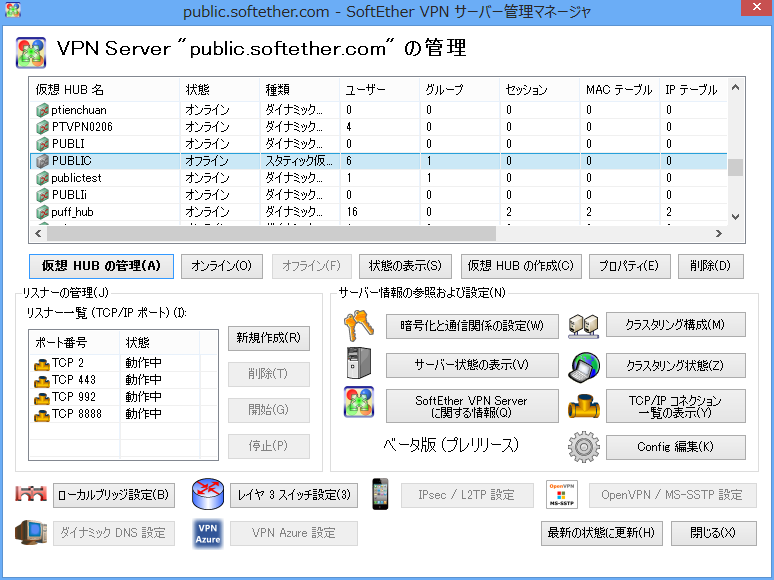
Task: Click the Layer 3 switch router icon
Action: click(207, 494)
